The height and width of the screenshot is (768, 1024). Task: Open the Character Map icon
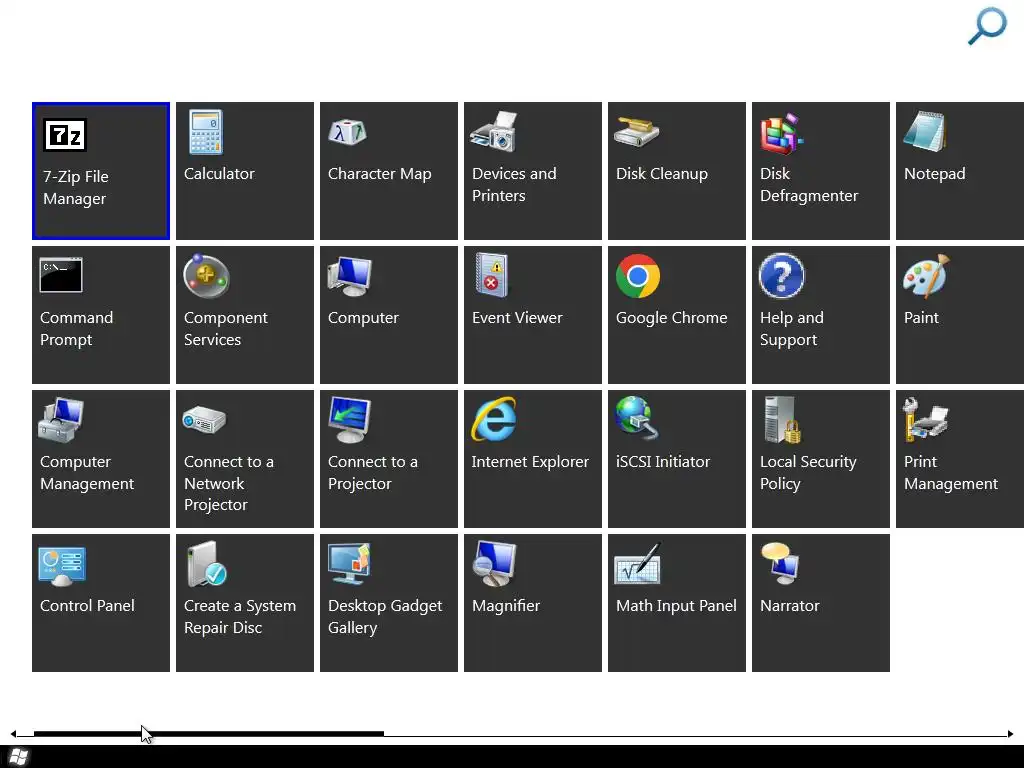[x=347, y=132]
